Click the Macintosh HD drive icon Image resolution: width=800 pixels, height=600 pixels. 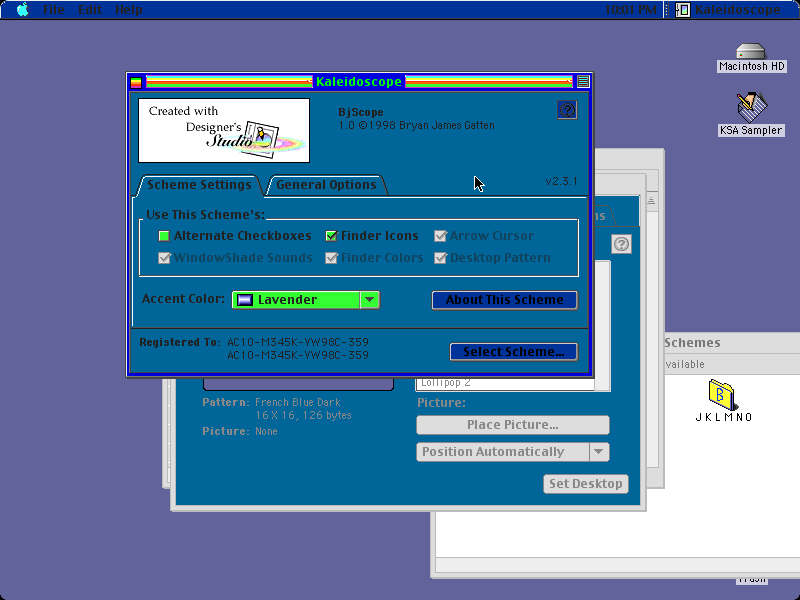pos(751,51)
